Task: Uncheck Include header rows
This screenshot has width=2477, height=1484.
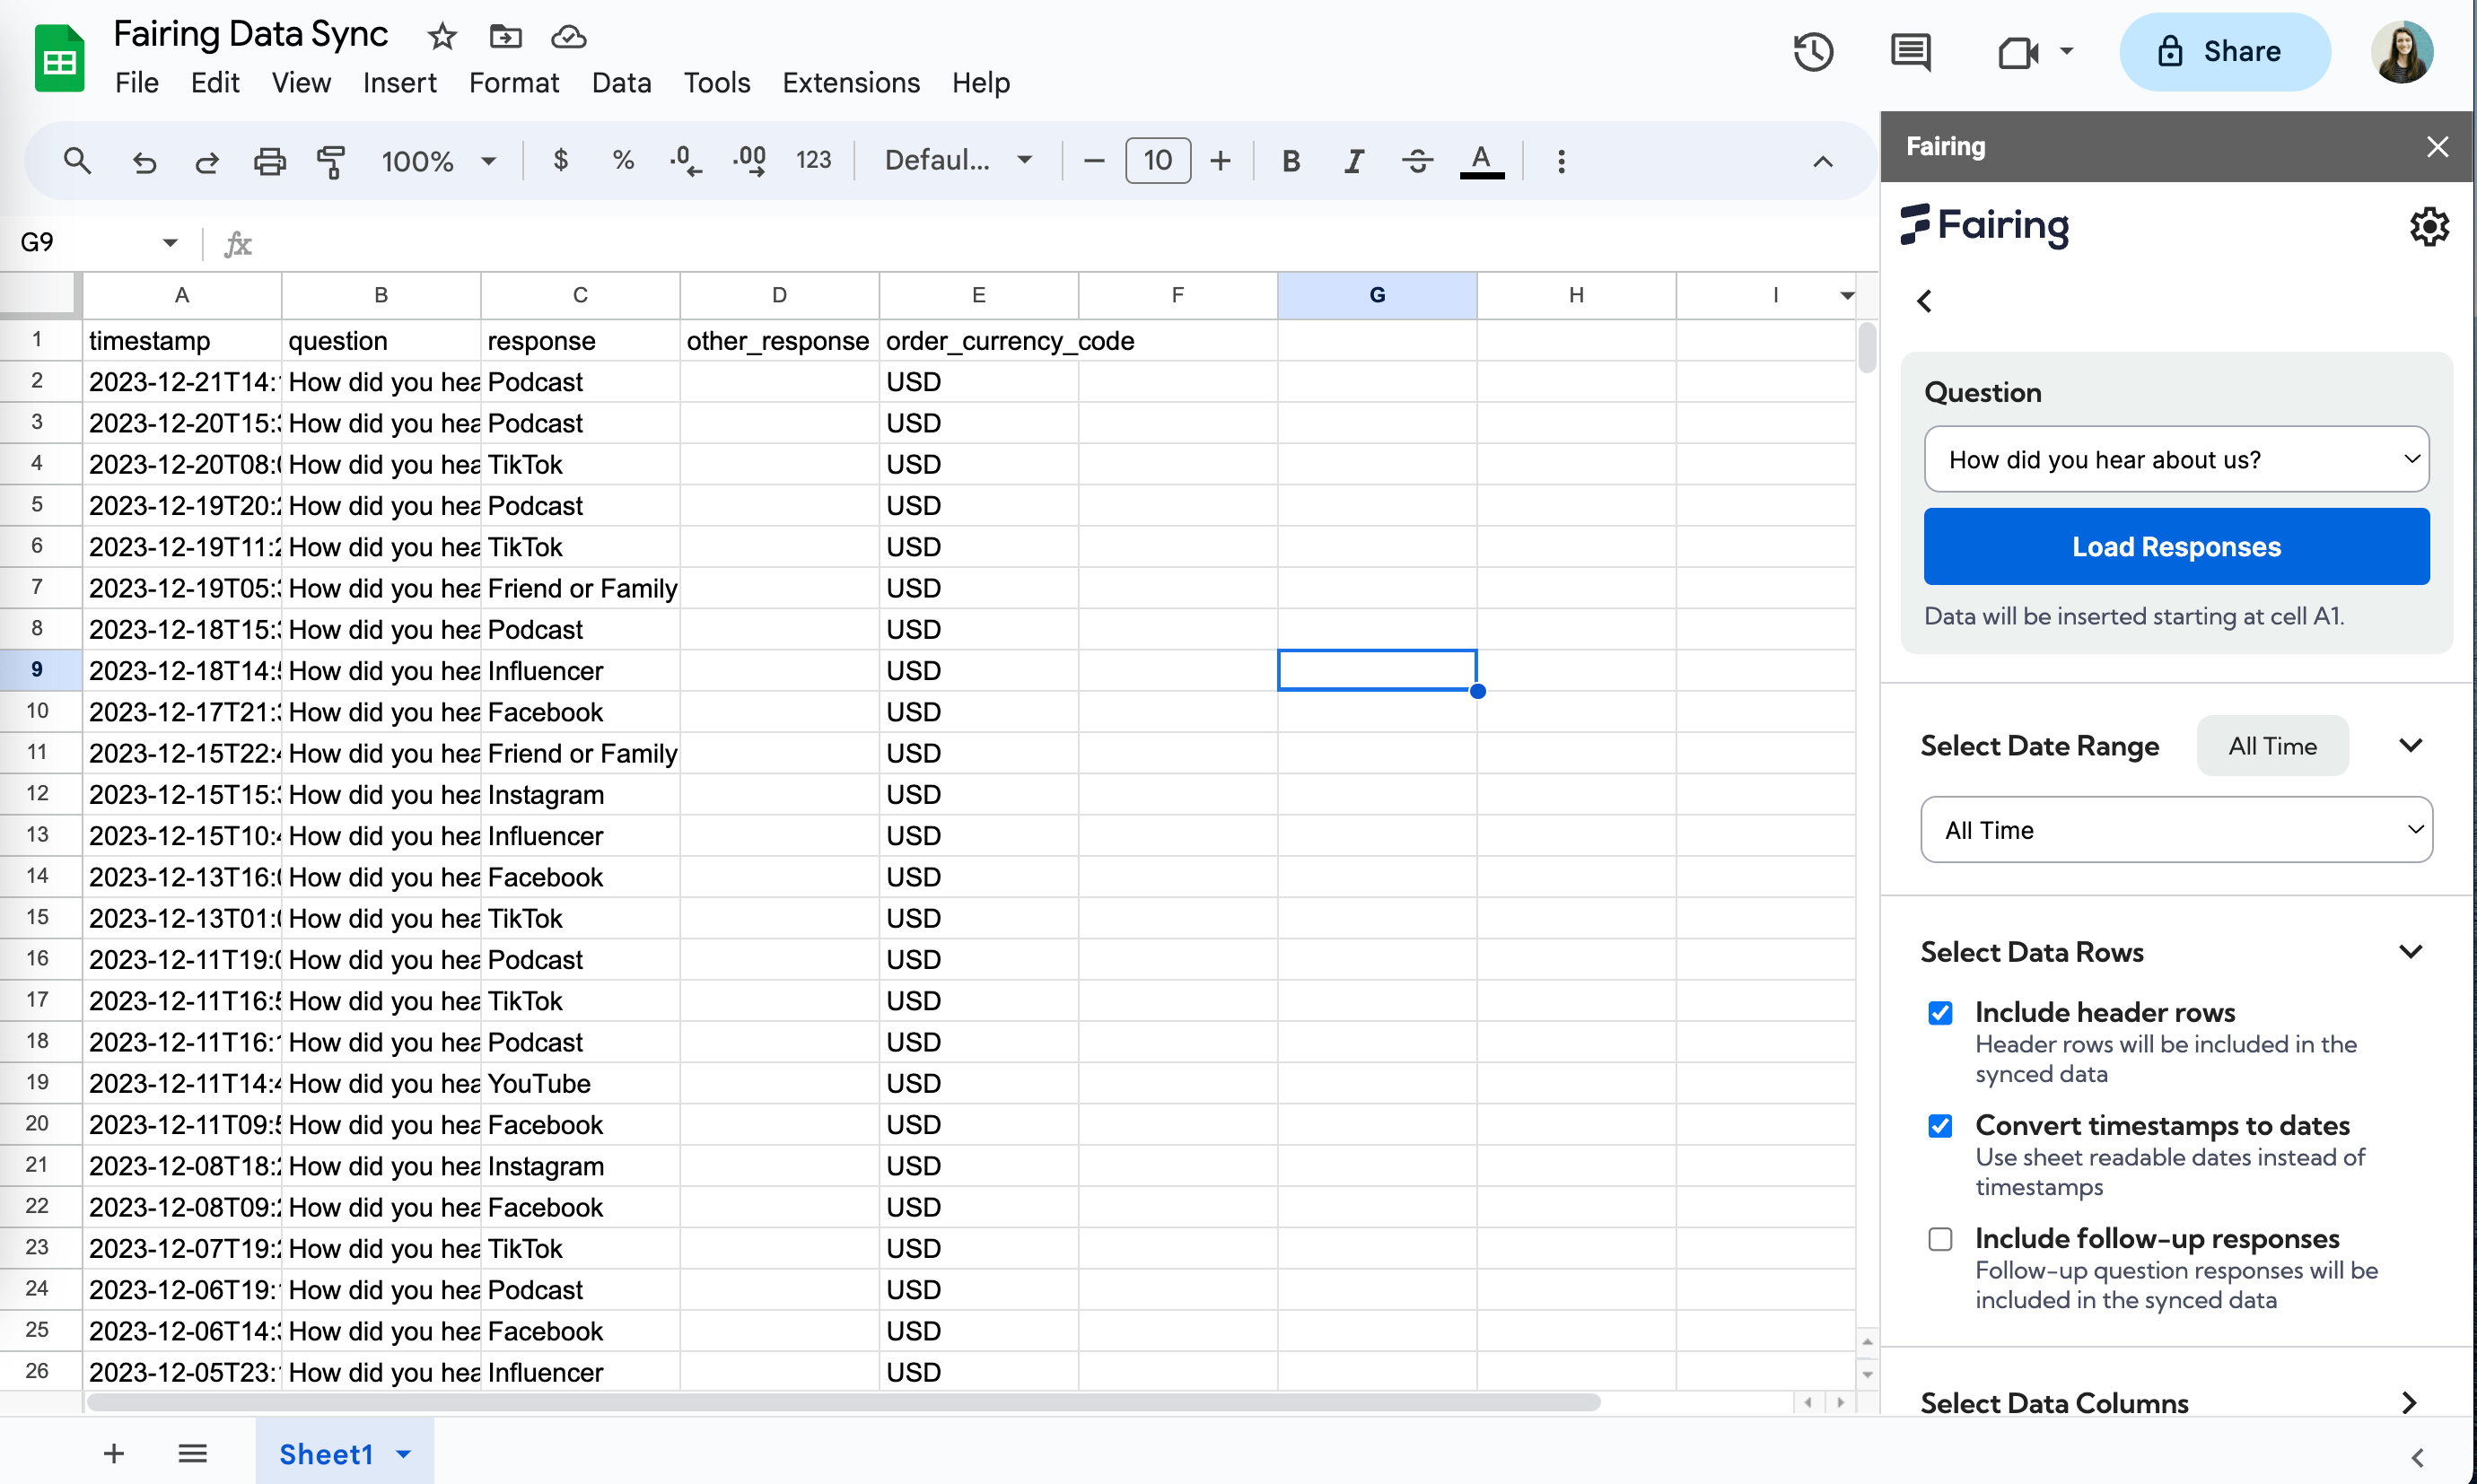Action: click(x=1940, y=1013)
